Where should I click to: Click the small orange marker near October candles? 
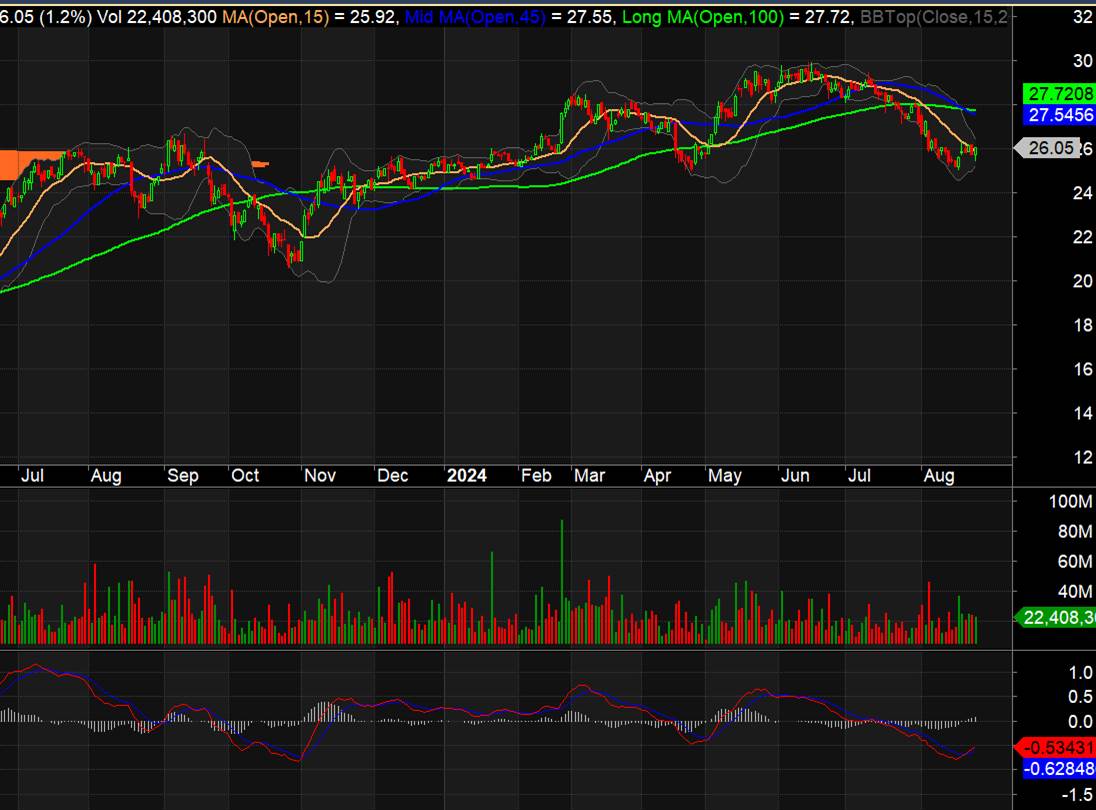260,163
